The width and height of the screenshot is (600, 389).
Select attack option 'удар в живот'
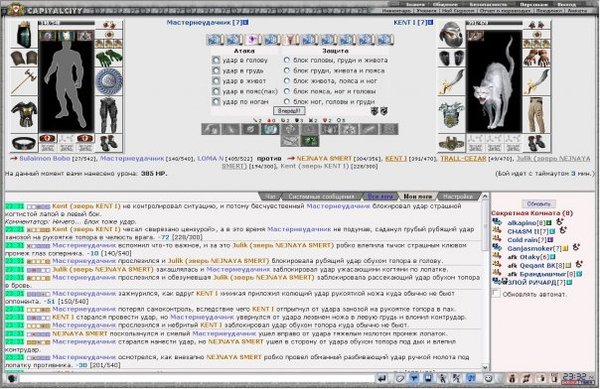[216, 81]
